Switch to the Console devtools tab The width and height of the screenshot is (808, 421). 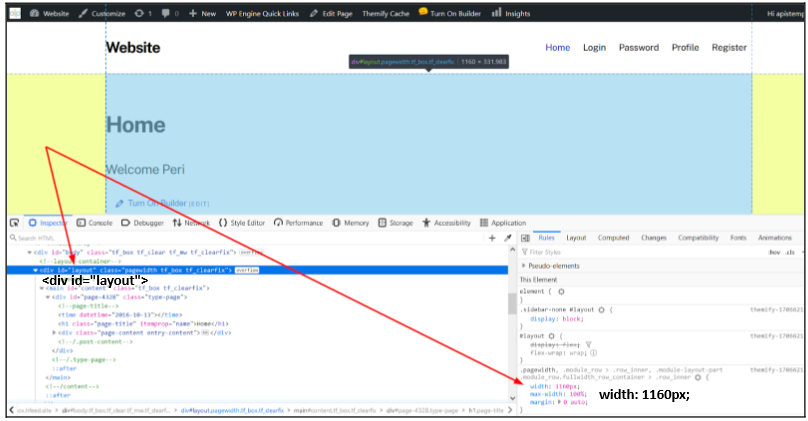coord(94,223)
